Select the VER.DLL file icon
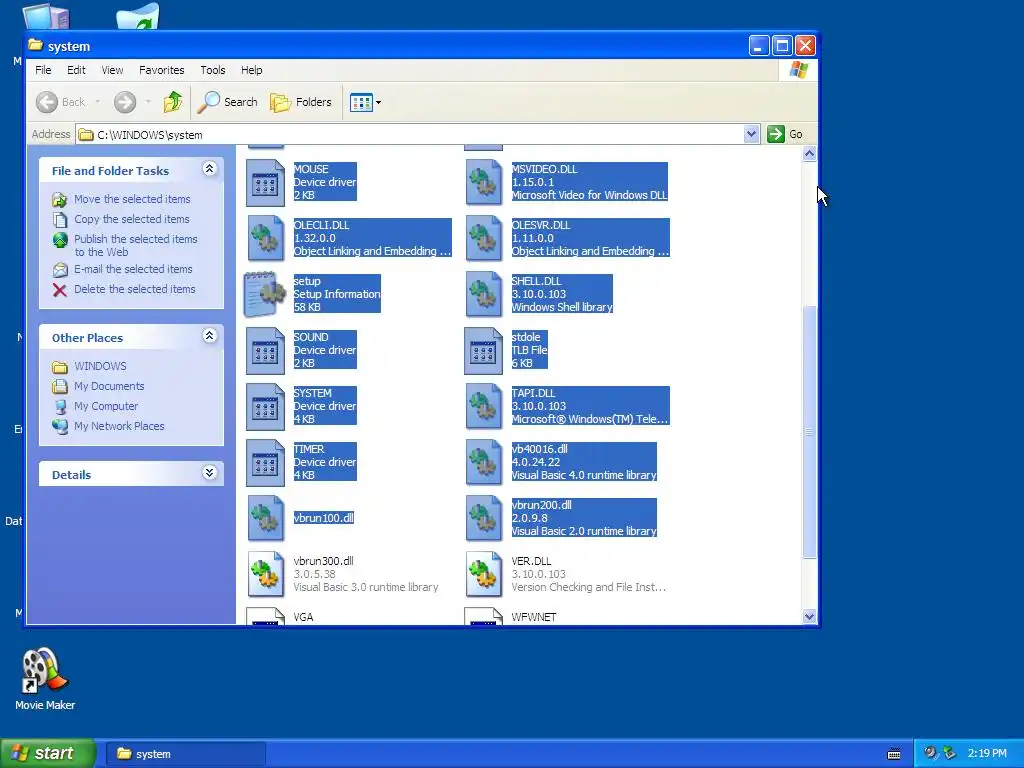This screenshot has width=1024, height=768. 484,575
